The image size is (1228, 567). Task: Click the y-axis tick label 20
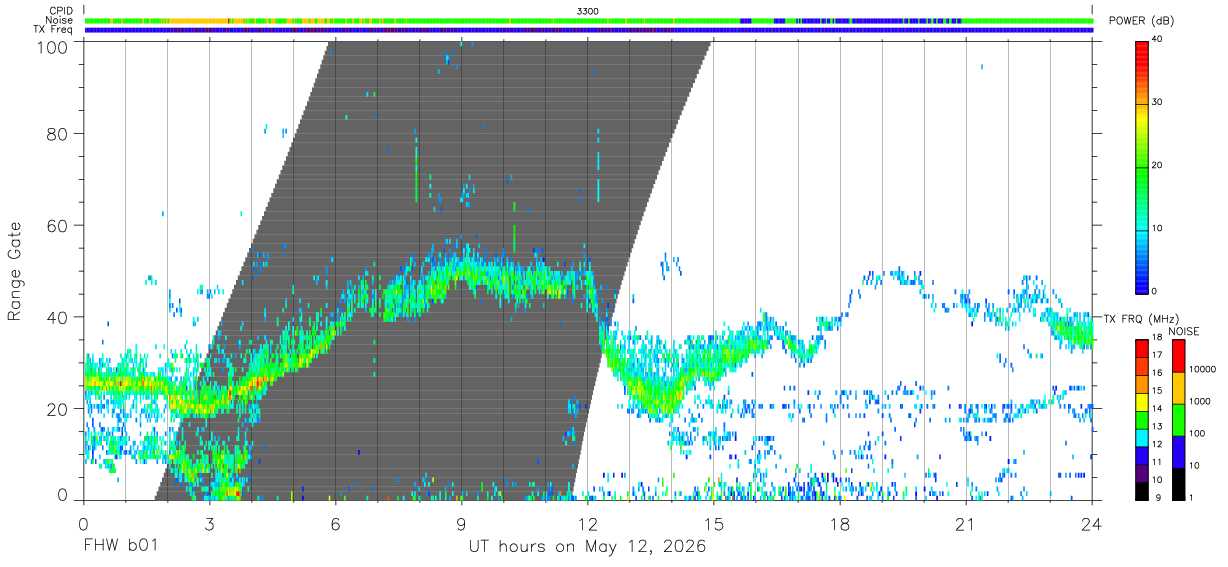click(x=60, y=409)
